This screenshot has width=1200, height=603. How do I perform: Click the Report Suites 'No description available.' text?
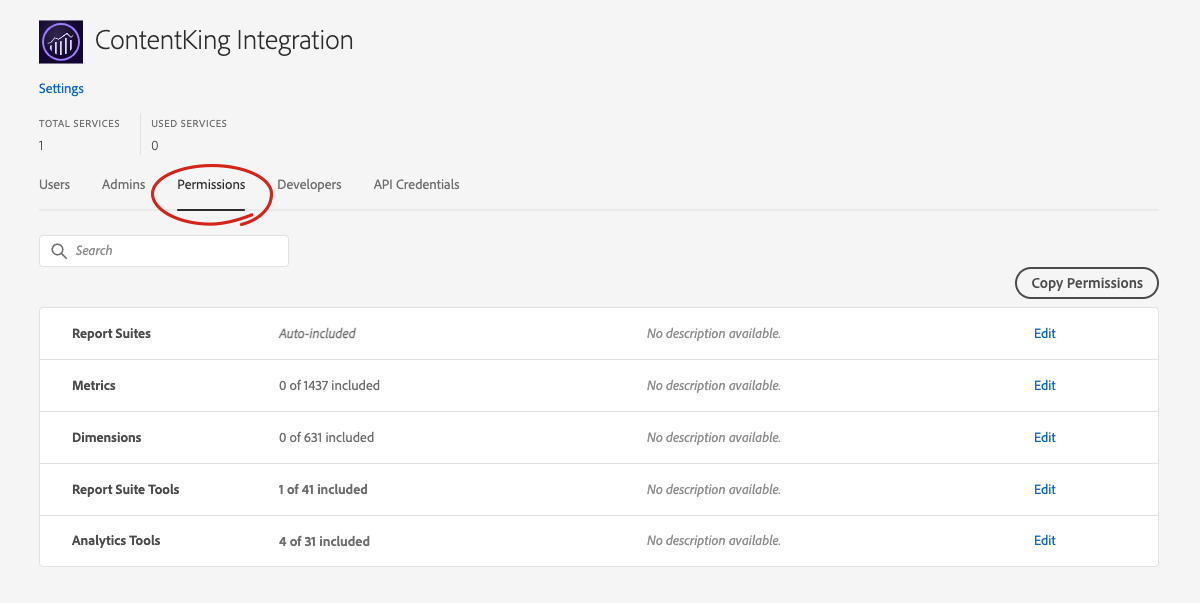[714, 333]
